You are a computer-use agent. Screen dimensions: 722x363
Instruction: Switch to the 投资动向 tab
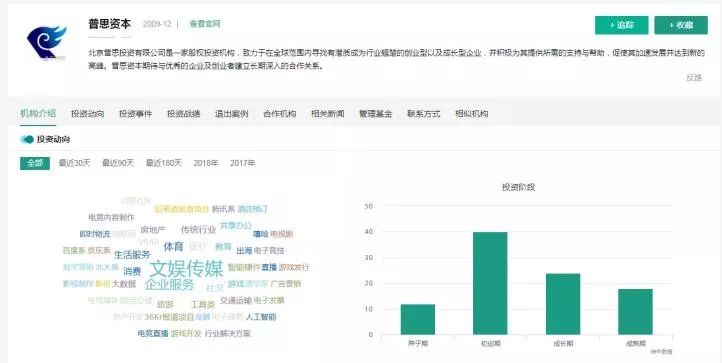coord(87,113)
